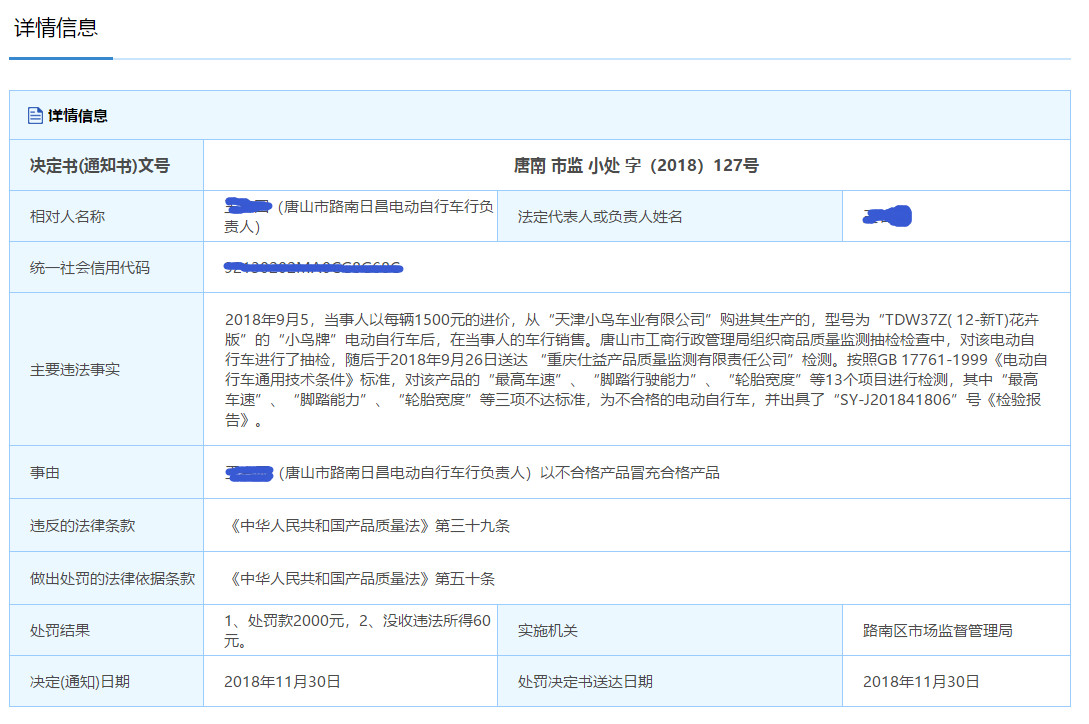The height and width of the screenshot is (724, 1089).
Task: Click the 主要违法事实 label cell
Action: pyautogui.click(x=75, y=370)
